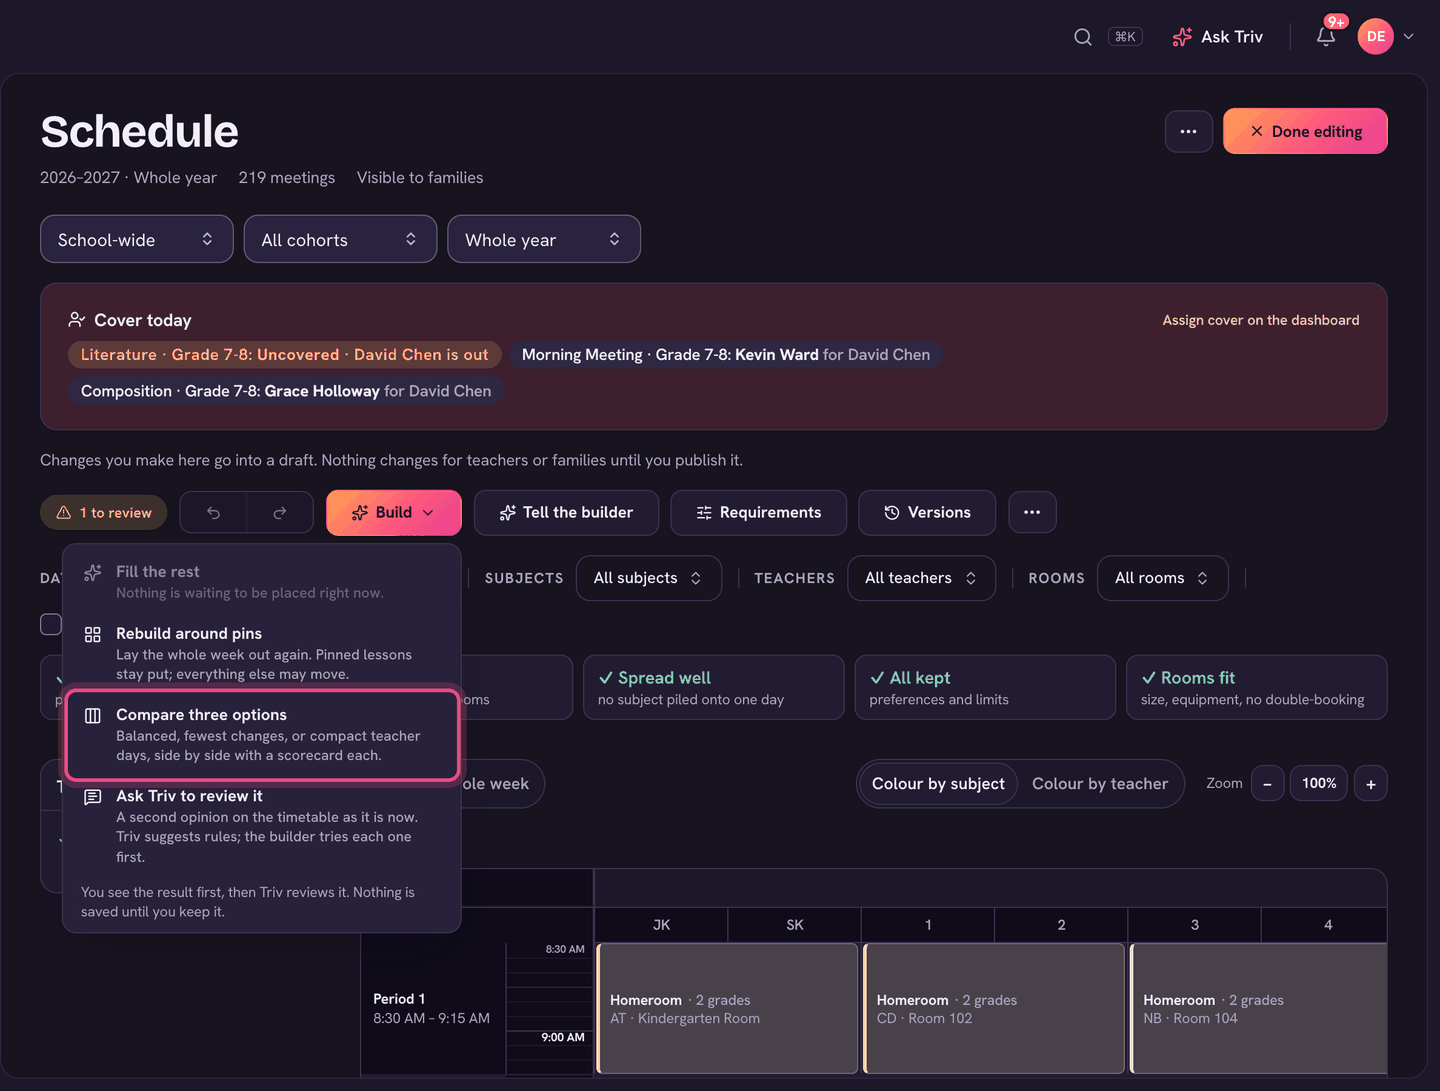Open the Rooms fit scorecard
The image size is (1440, 1091).
(1257, 687)
